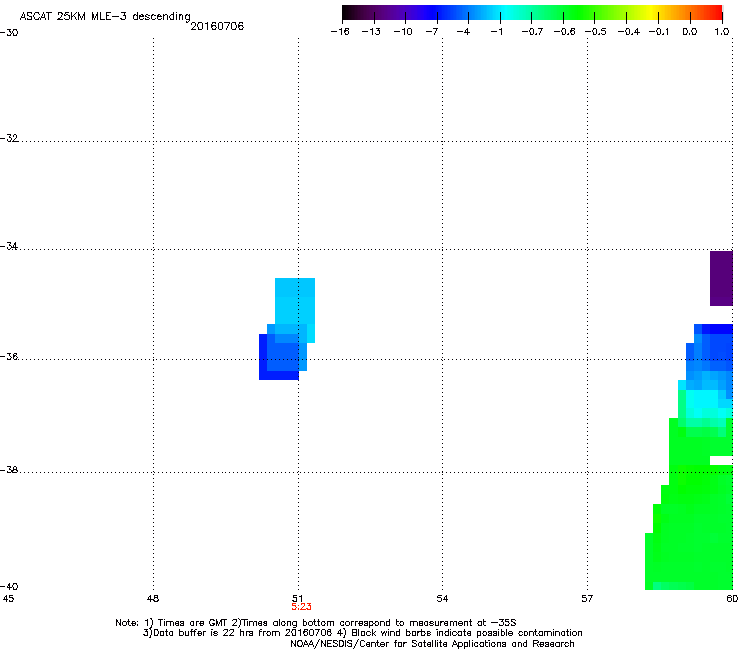The image size is (740, 650).
Task: Click the latitude label -32
Action: point(8,138)
